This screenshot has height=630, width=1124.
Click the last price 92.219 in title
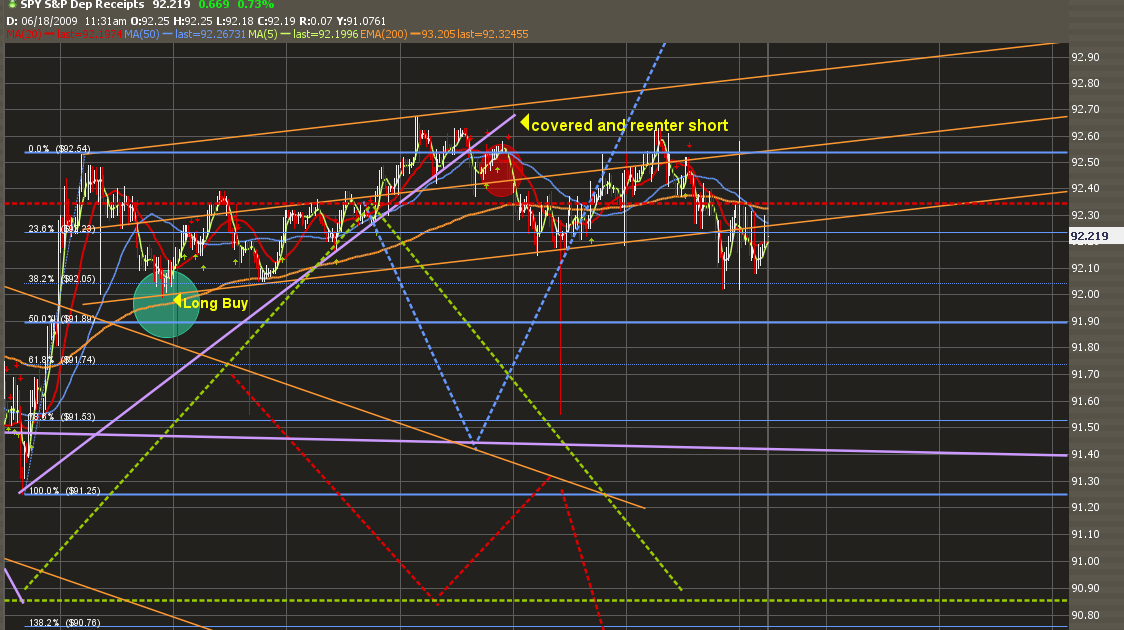click(171, 5)
